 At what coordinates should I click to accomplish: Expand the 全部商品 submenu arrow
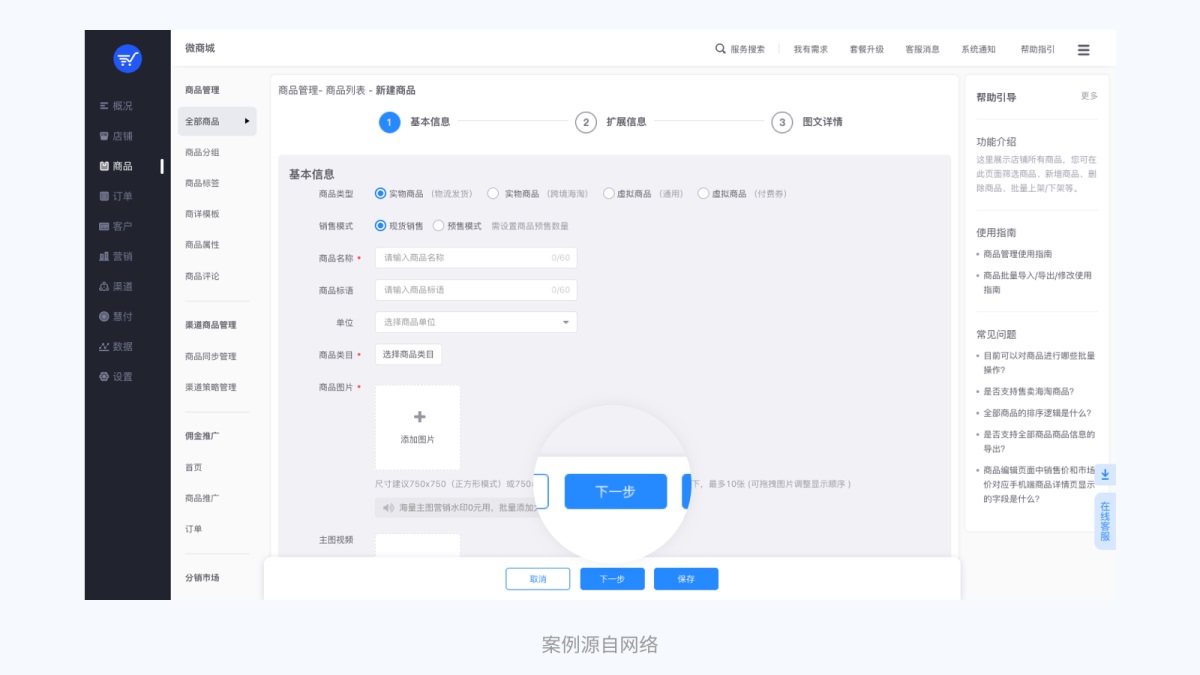coord(247,121)
